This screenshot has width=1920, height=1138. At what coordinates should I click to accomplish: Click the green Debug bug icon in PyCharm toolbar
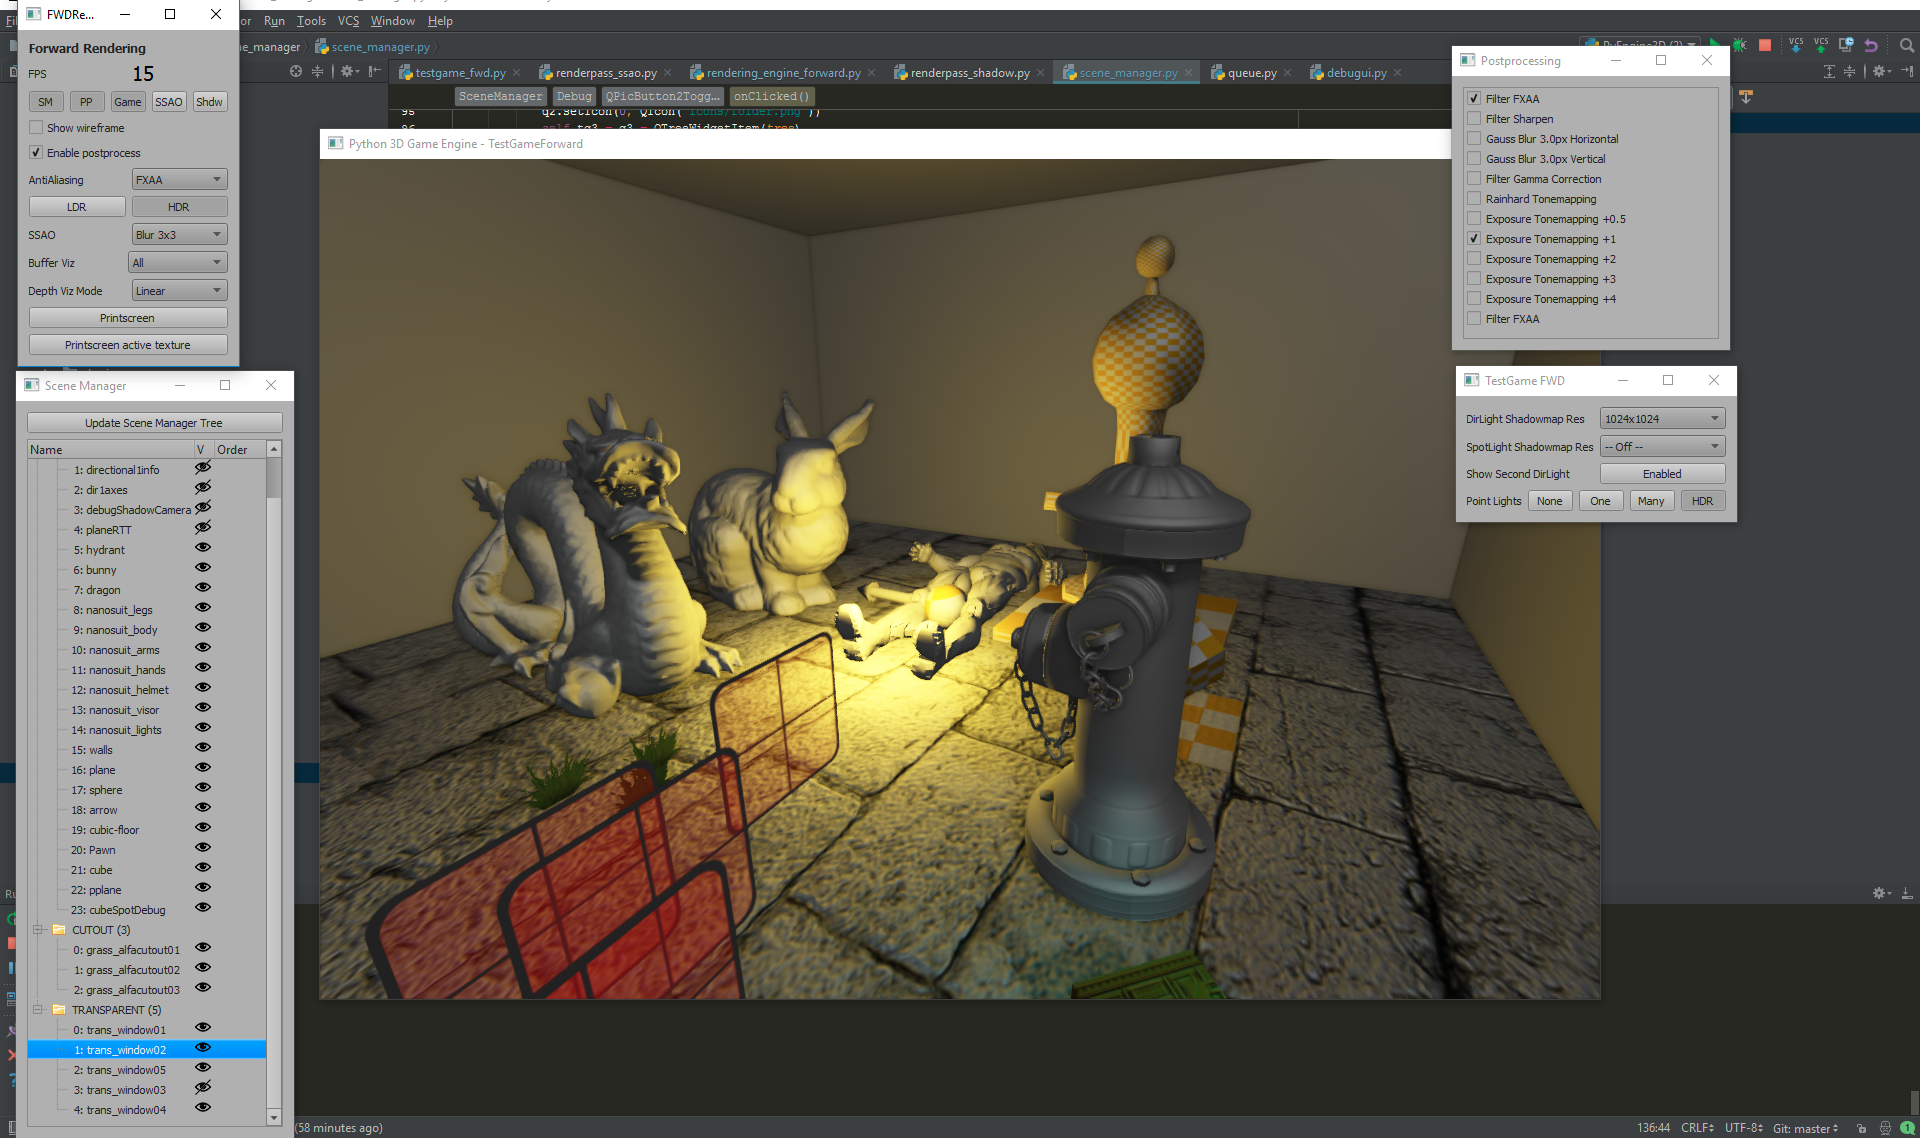coord(1740,45)
